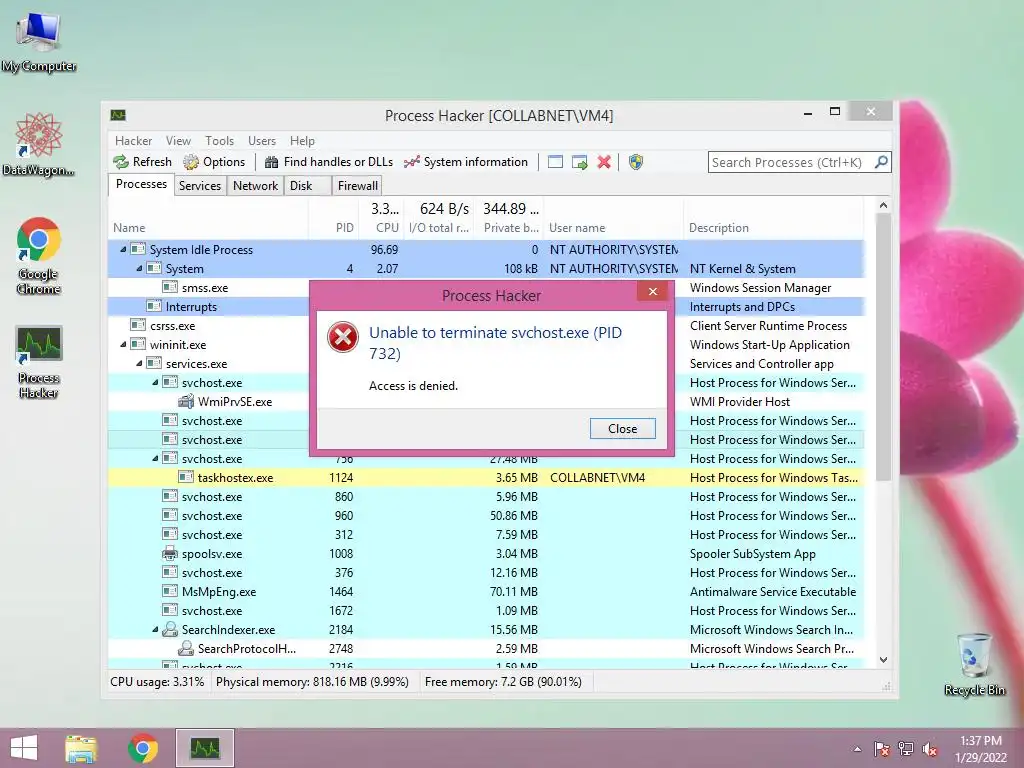Collapse the System Idle Process tree
The image size is (1024, 768).
[x=123, y=249]
